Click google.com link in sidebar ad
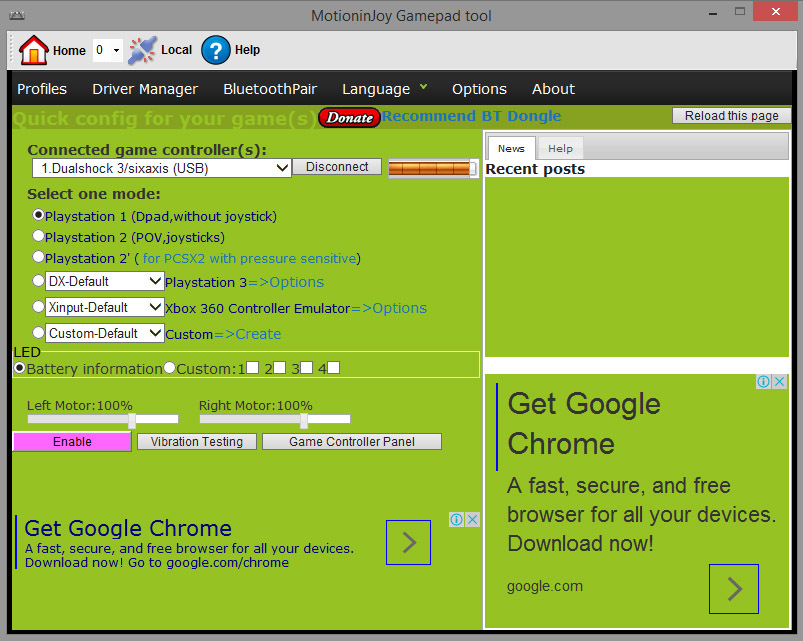 (545, 586)
